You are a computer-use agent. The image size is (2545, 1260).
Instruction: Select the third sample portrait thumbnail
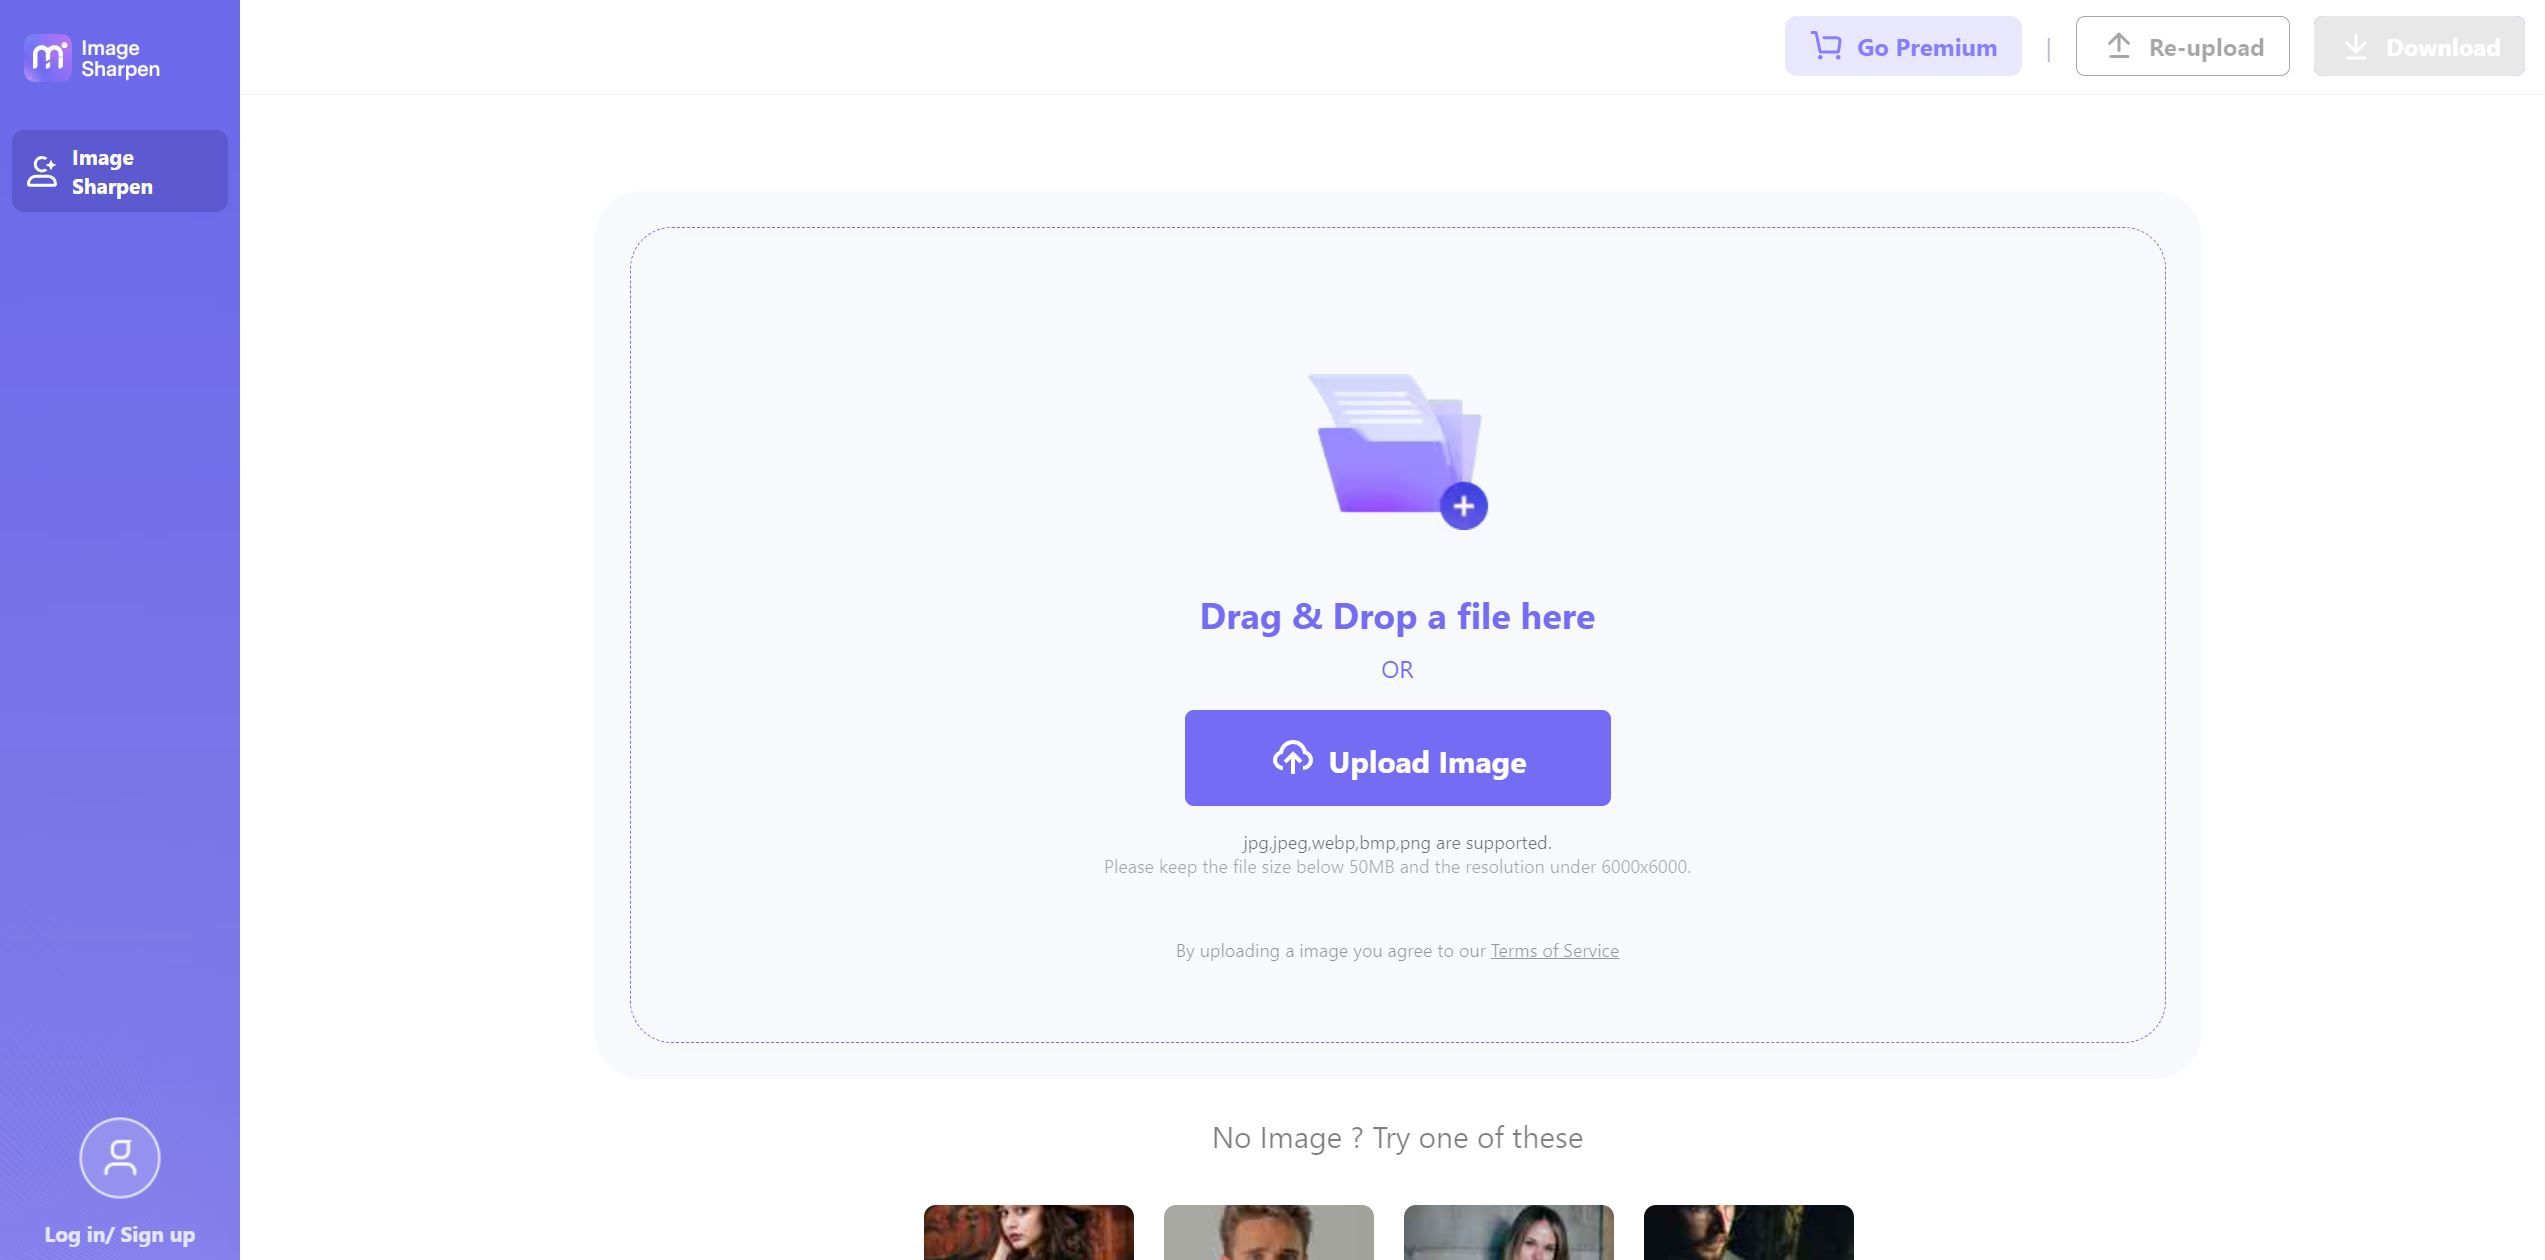tap(1508, 1231)
